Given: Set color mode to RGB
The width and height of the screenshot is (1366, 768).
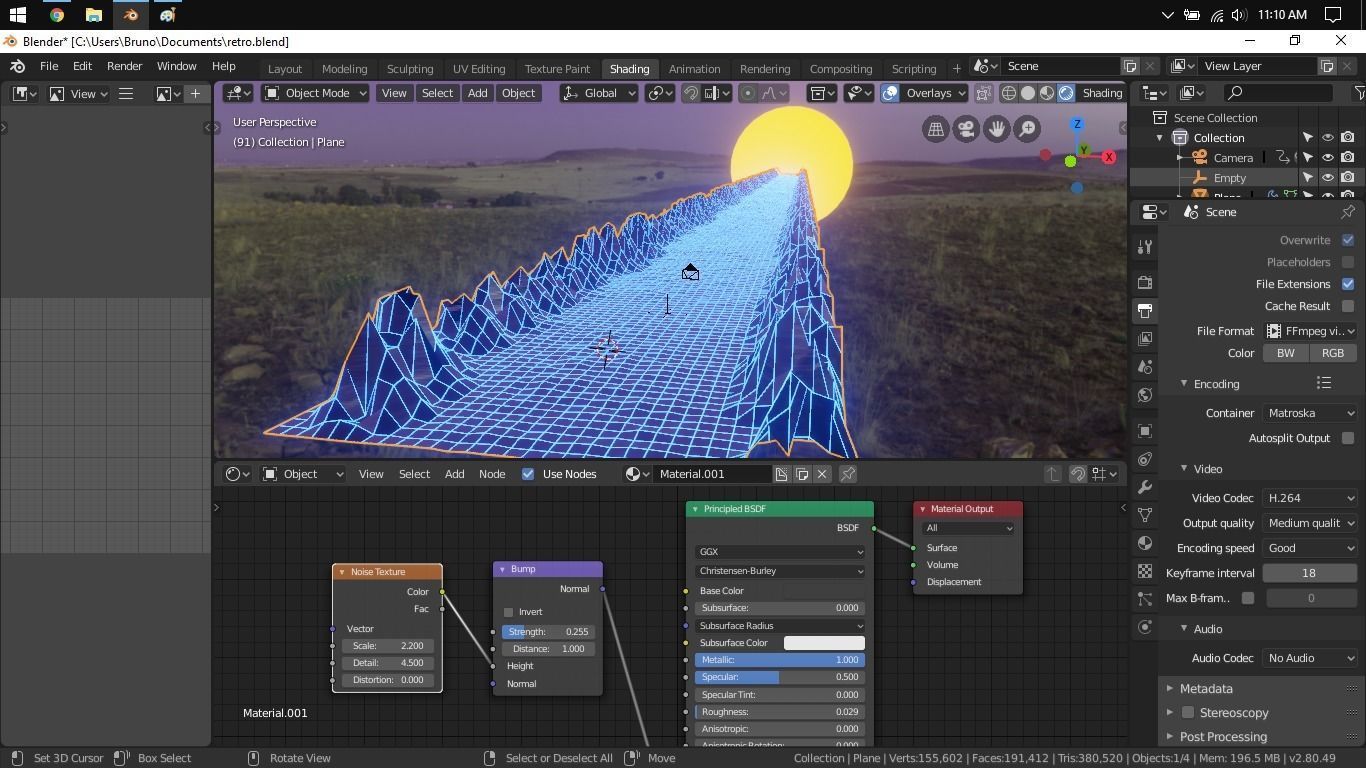Looking at the screenshot, I should click(x=1333, y=353).
